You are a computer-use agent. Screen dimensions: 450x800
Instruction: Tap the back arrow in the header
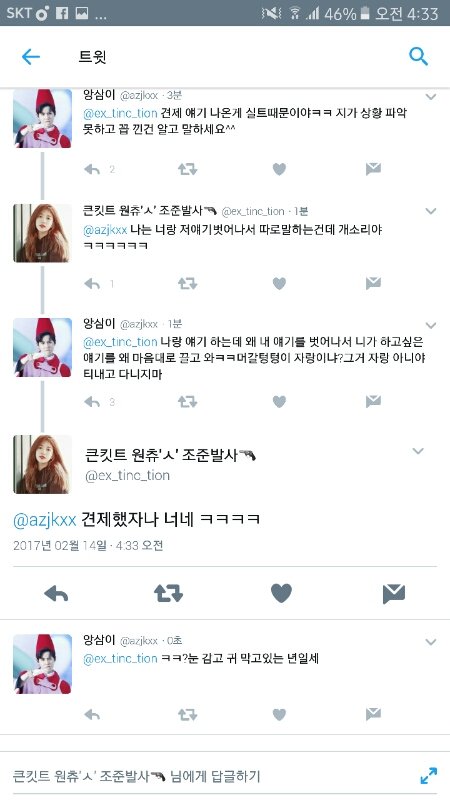click(31, 57)
